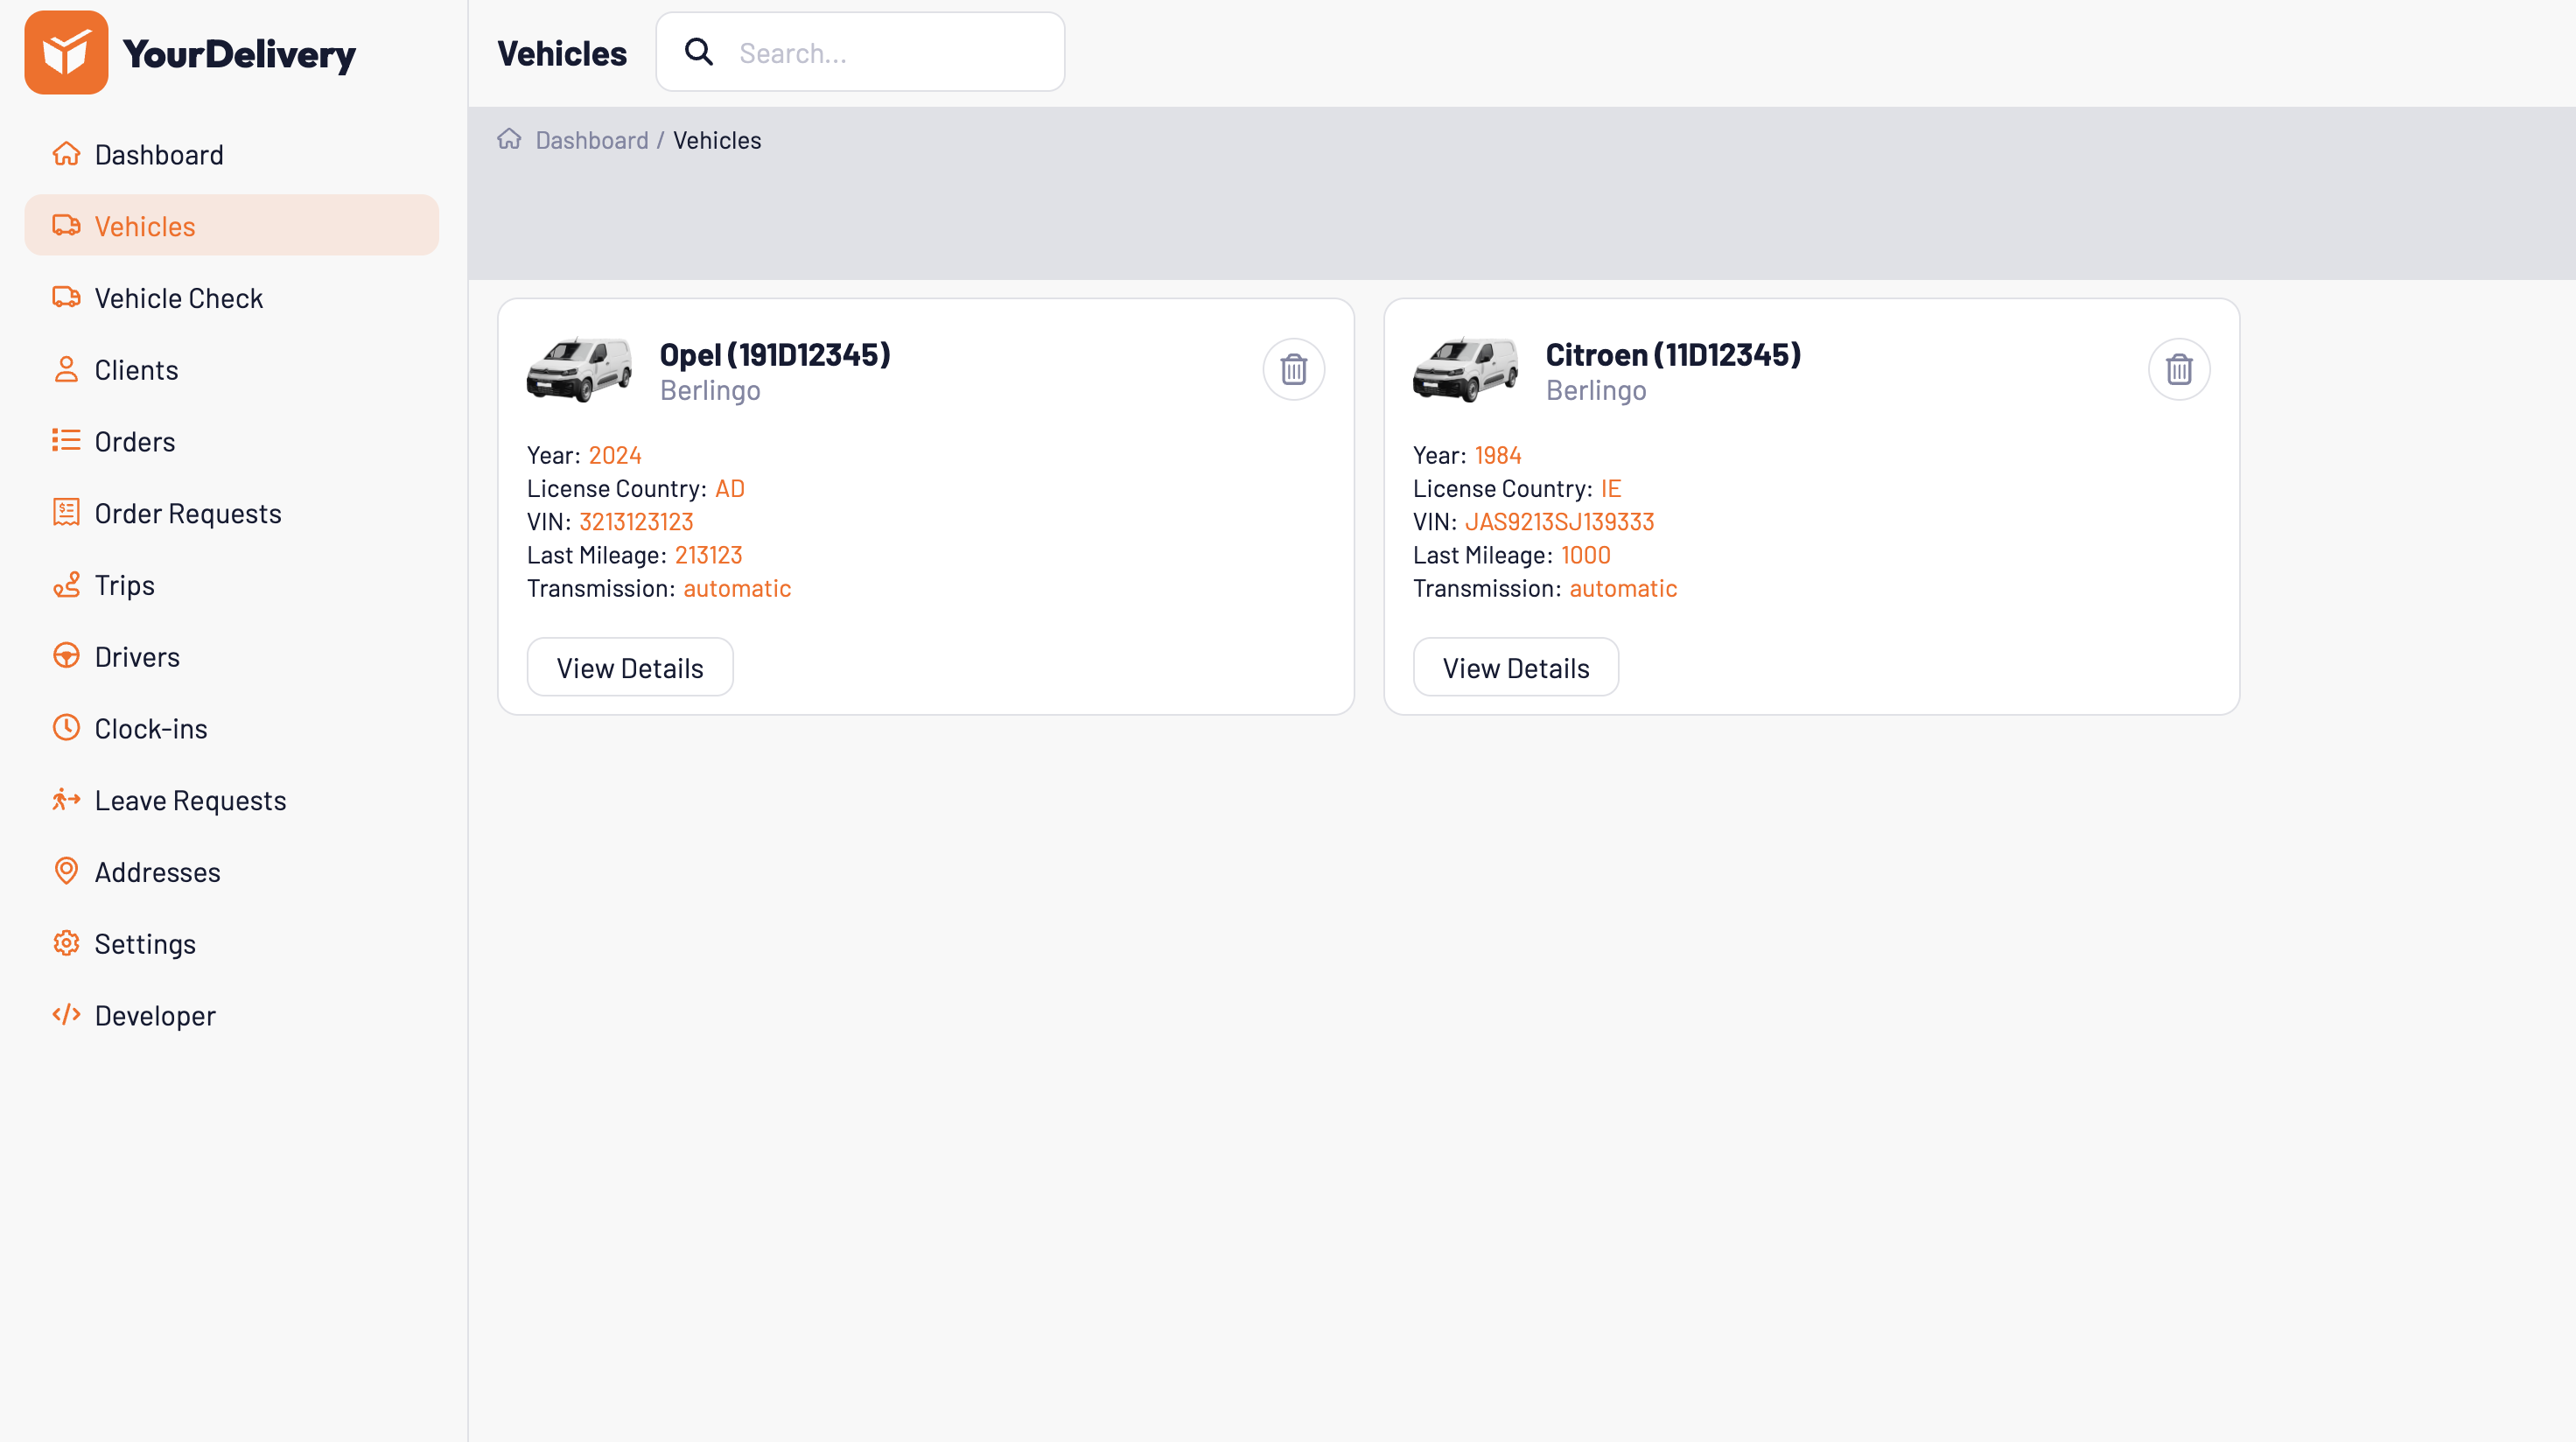Screen dimensions: 2576x1442
Task: Click the Developer code icon
Action: click(66, 1014)
